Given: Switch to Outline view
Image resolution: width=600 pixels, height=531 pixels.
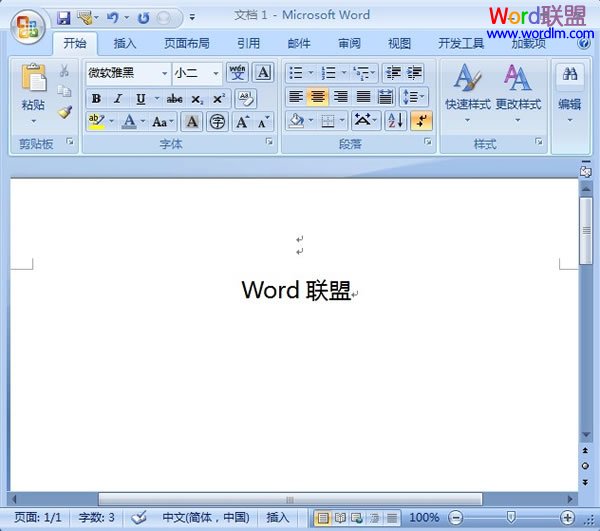Looking at the screenshot, I should click(375, 518).
